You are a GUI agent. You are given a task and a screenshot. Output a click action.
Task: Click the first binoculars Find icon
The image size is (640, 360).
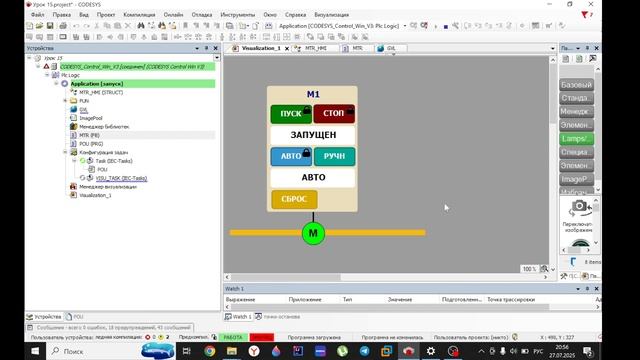(141, 26)
